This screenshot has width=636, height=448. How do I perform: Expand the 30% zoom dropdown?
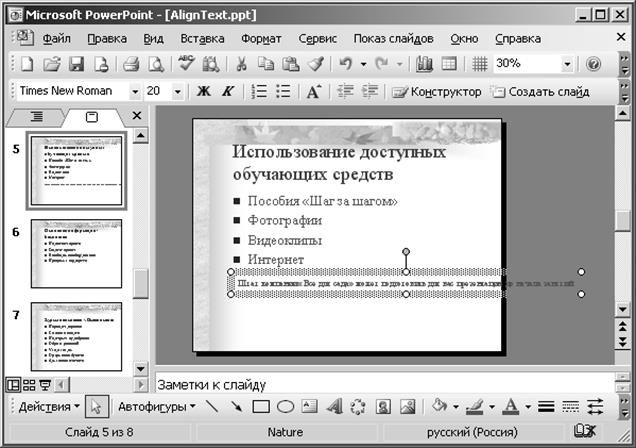567,64
